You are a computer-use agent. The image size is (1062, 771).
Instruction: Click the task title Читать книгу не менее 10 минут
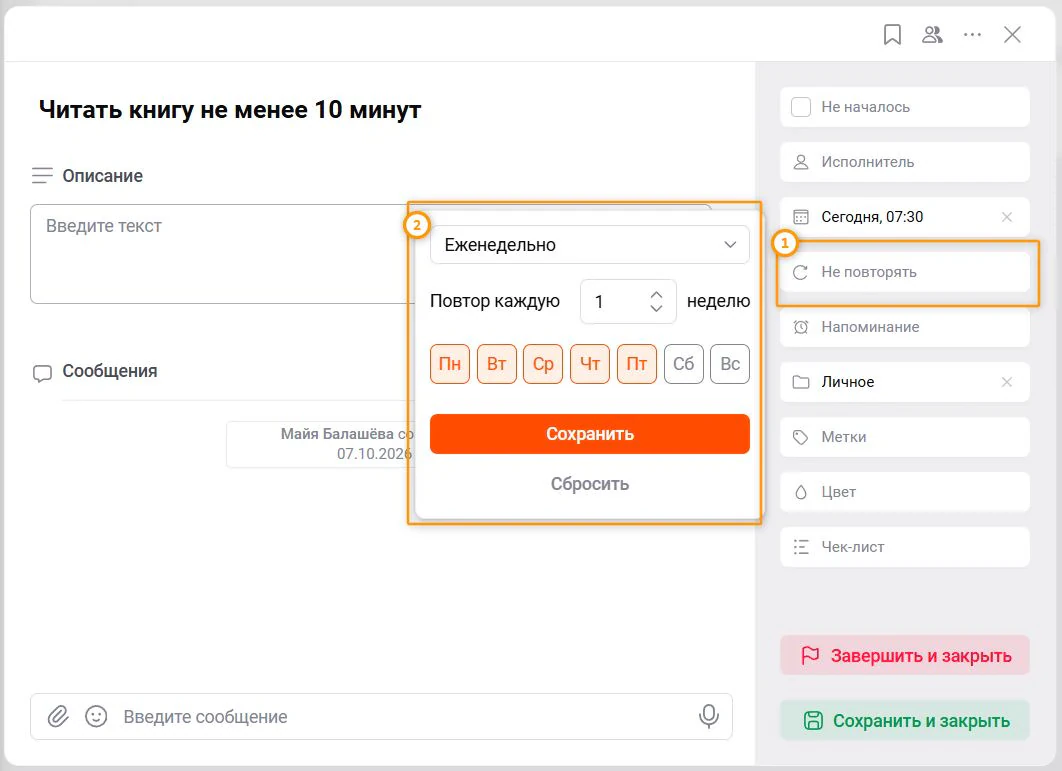pos(230,110)
